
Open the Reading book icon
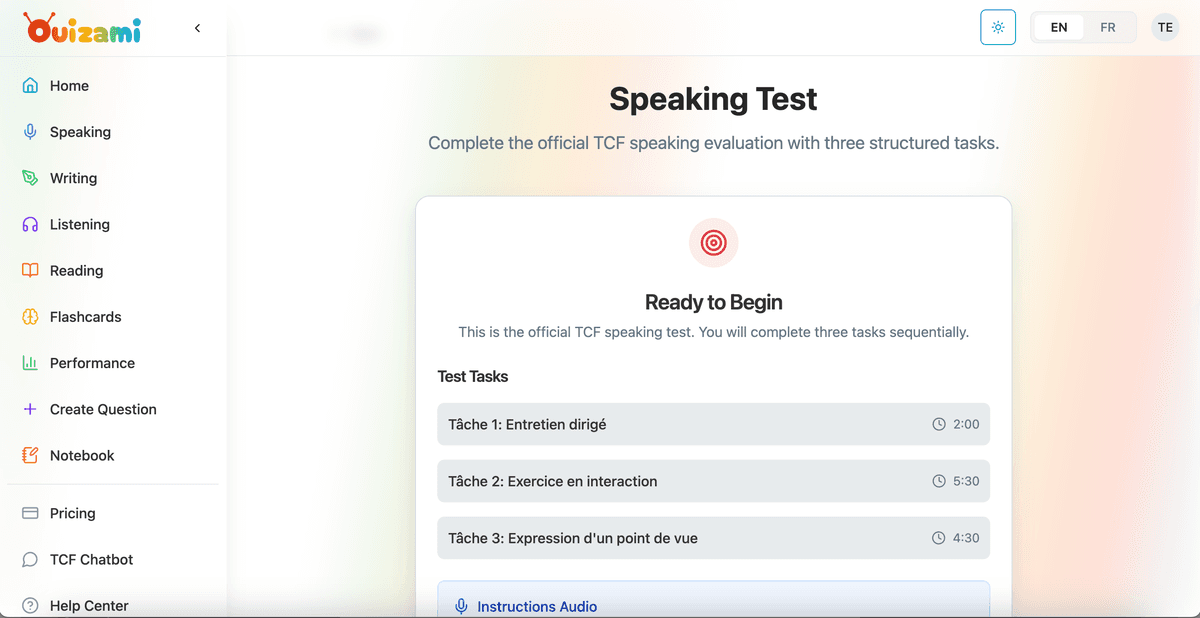(x=31, y=270)
